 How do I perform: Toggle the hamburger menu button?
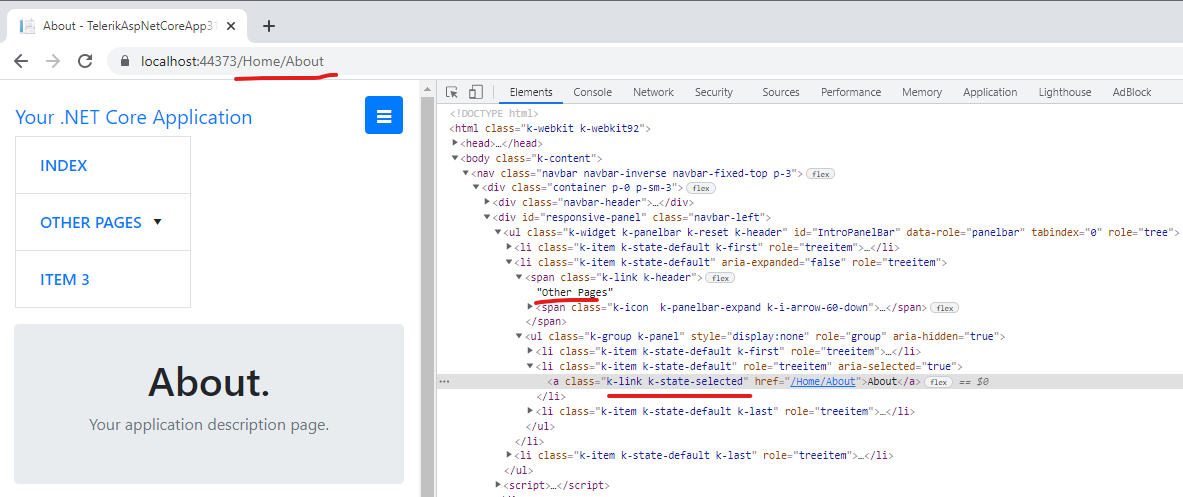click(x=384, y=115)
